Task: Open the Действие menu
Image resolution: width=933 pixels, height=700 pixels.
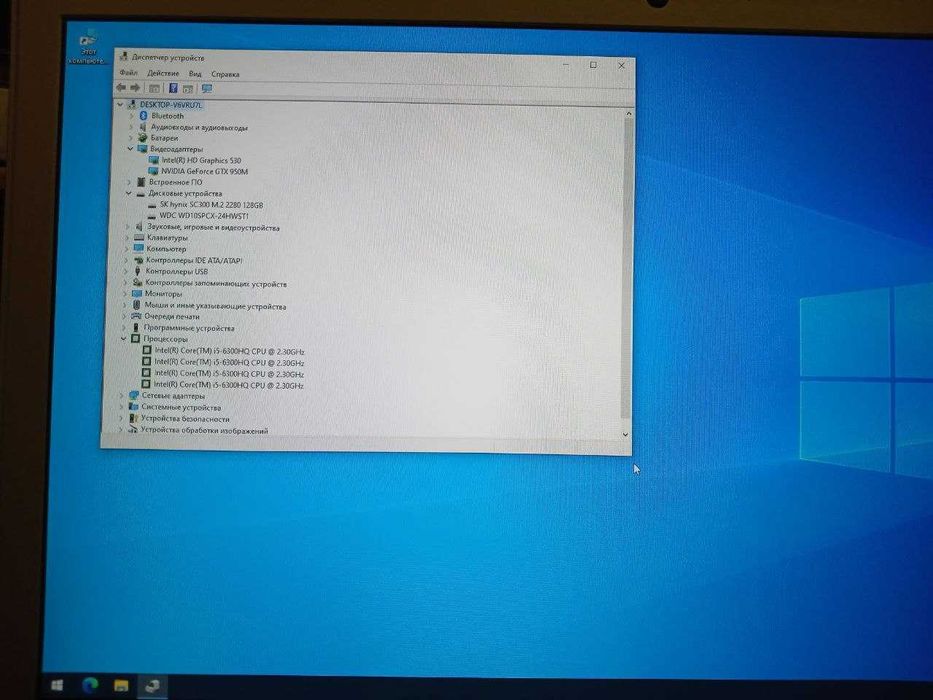Action: coord(162,73)
